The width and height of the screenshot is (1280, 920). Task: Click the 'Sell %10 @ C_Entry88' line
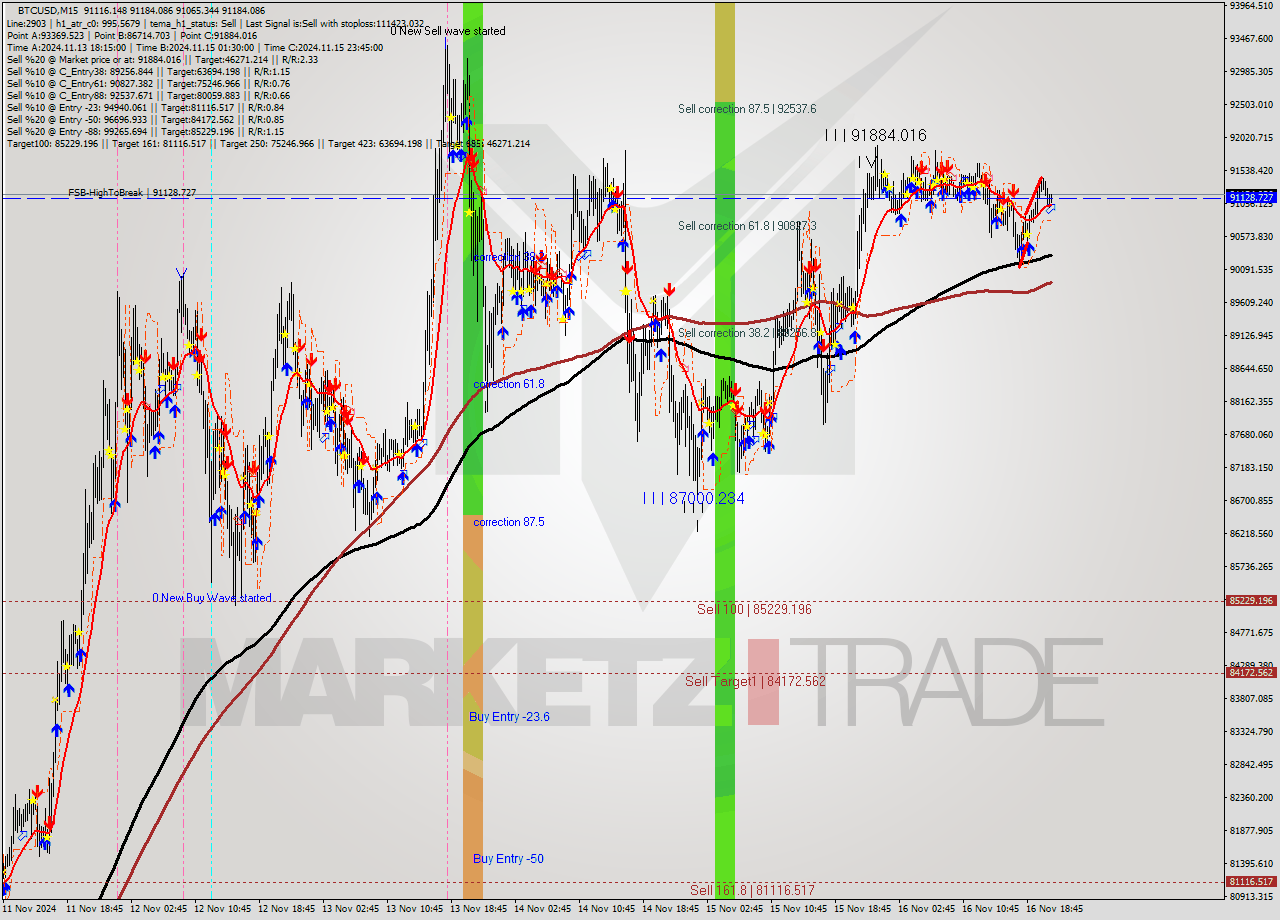(148, 95)
